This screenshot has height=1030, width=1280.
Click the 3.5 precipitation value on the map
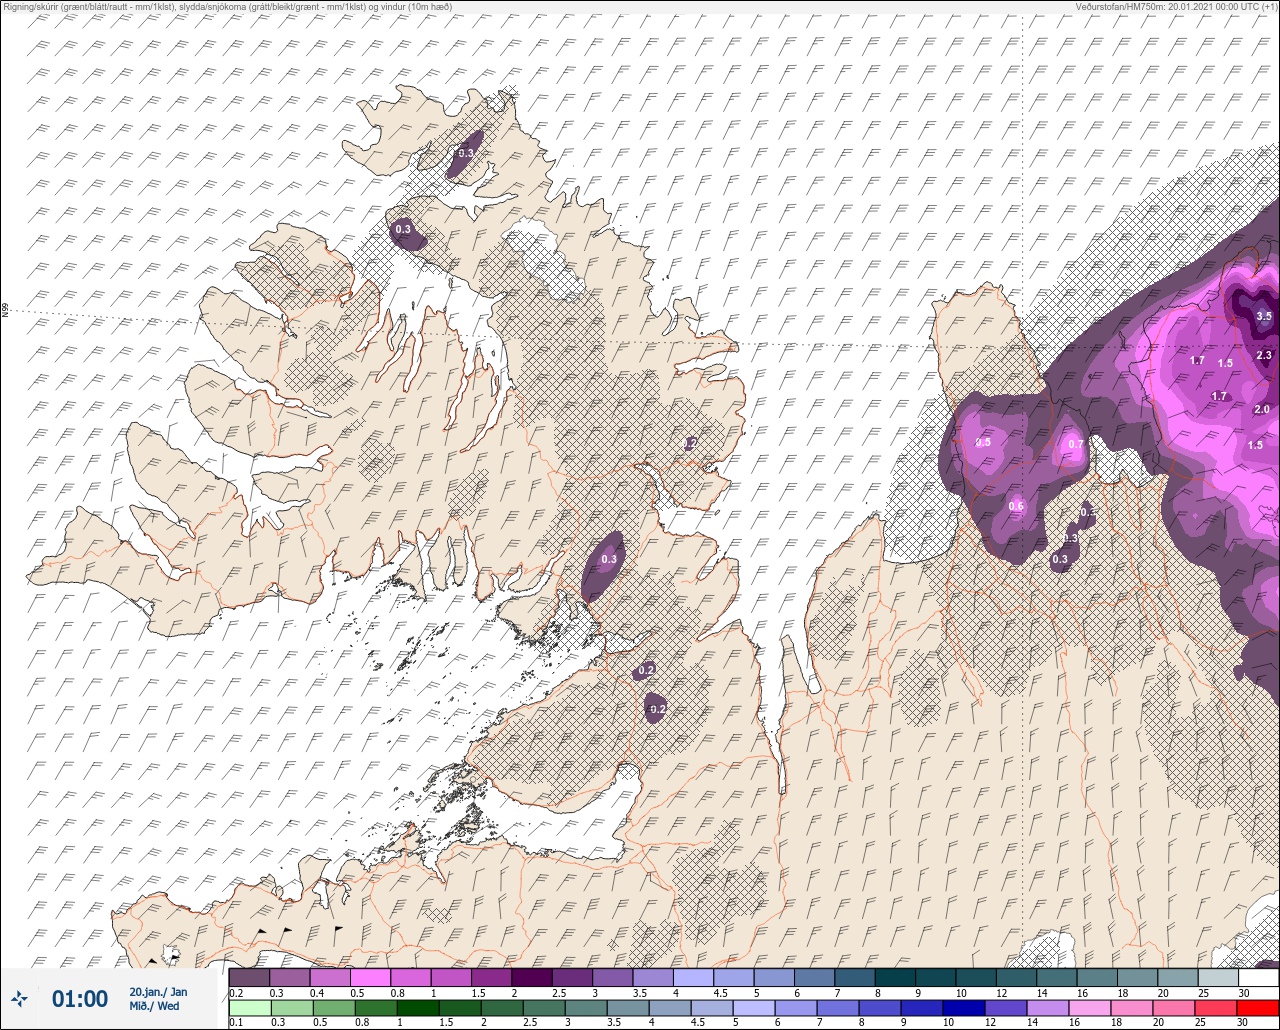coord(1263,316)
